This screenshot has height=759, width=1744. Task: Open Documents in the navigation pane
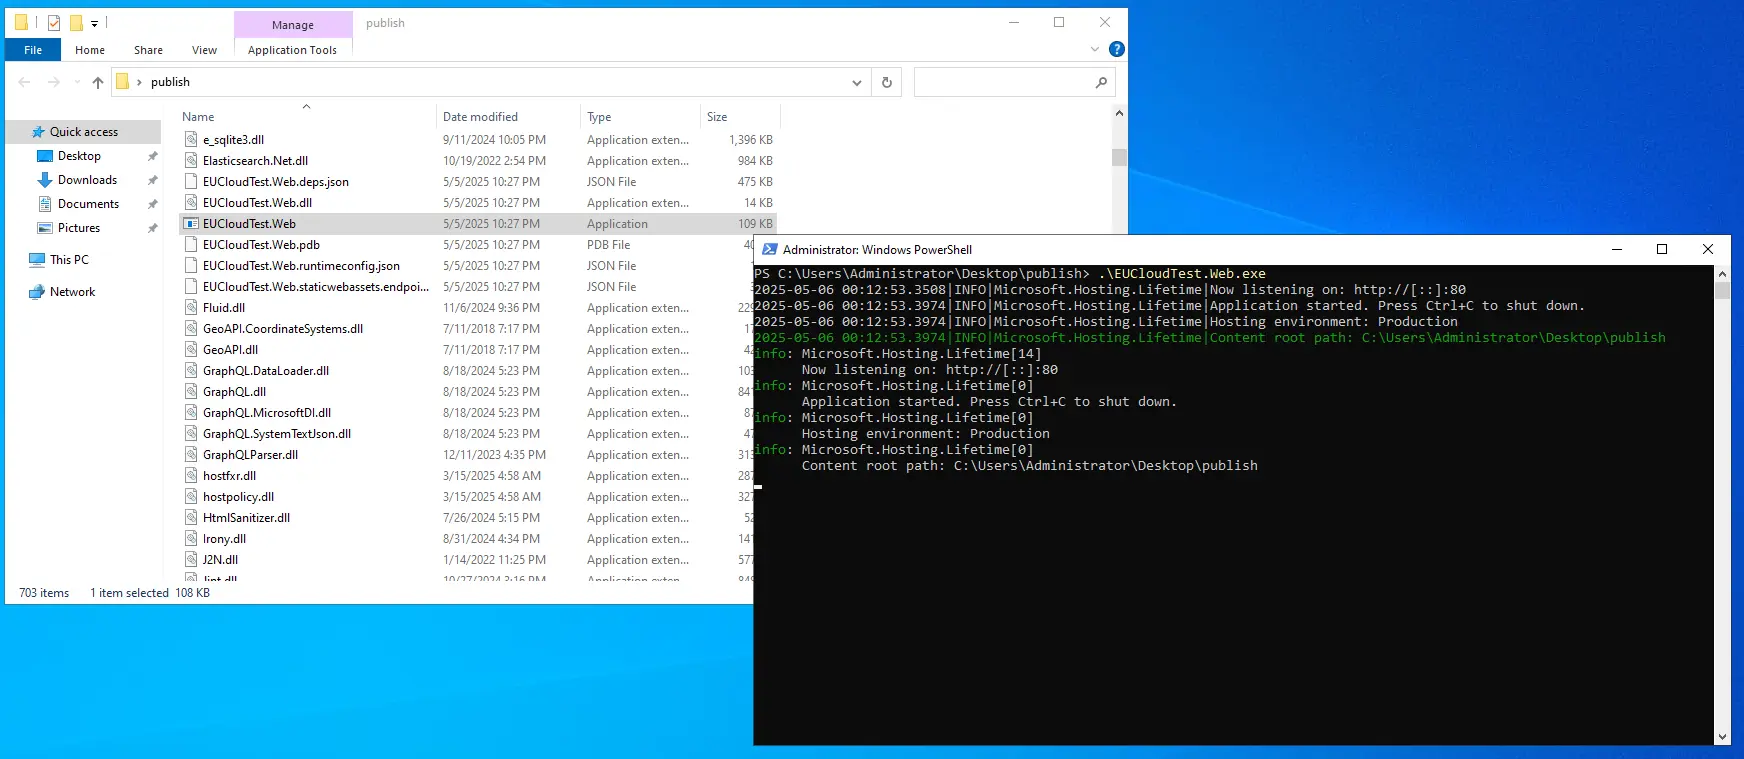88,204
